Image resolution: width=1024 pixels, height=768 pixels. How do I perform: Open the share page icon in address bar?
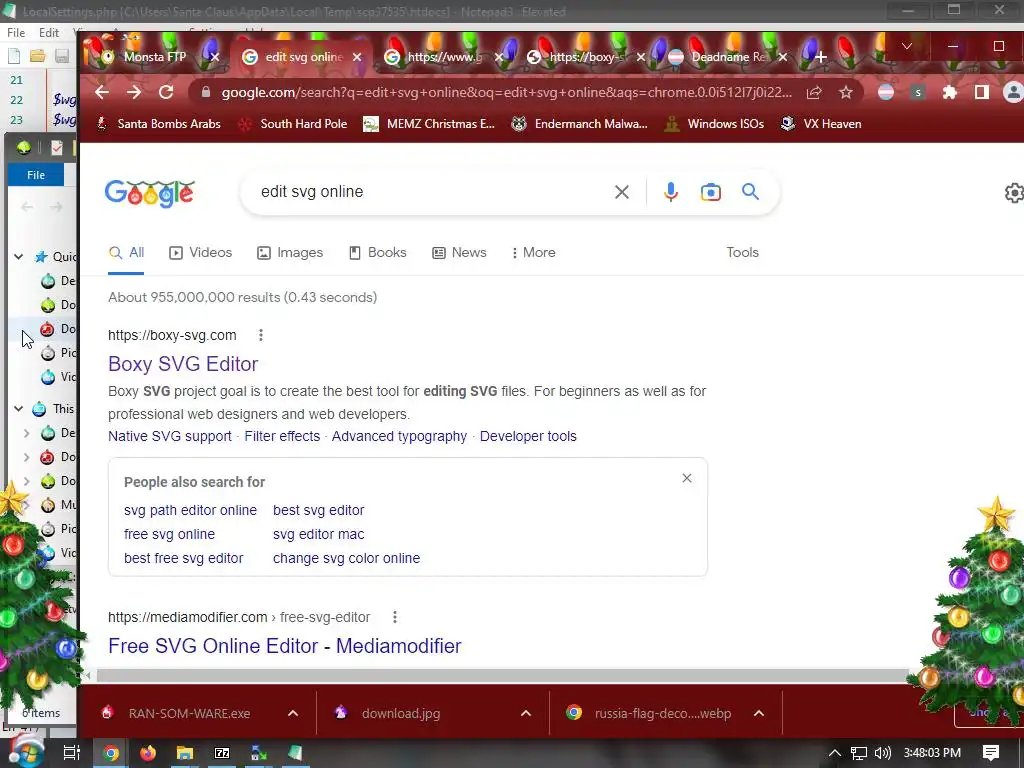tap(814, 93)
